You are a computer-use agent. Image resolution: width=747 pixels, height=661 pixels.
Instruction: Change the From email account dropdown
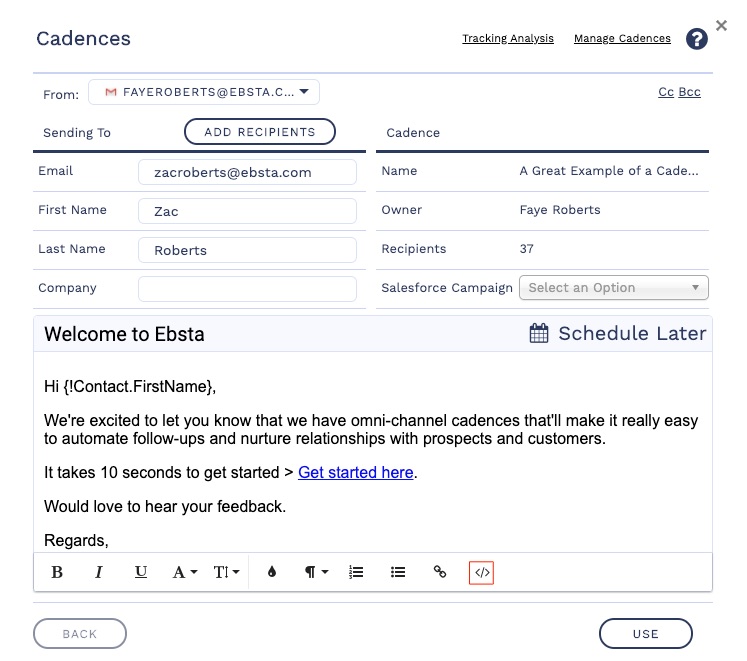(x=204, y=92)
